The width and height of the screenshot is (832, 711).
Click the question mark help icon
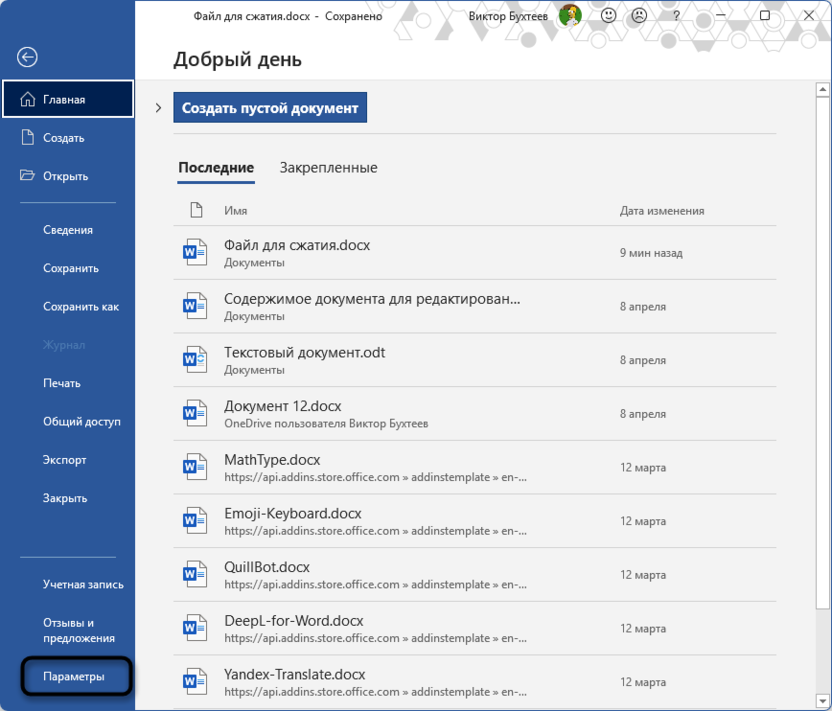676,16
